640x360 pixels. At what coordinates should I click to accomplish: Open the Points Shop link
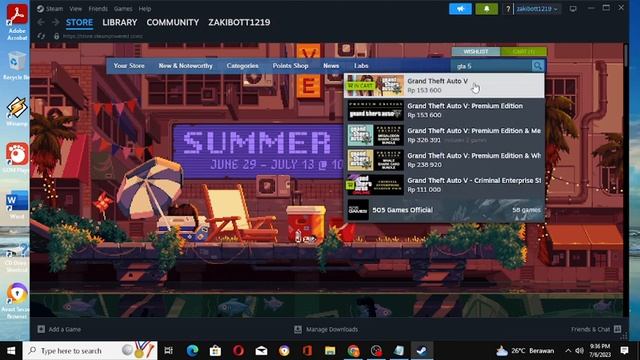click(x=290, y=66)
